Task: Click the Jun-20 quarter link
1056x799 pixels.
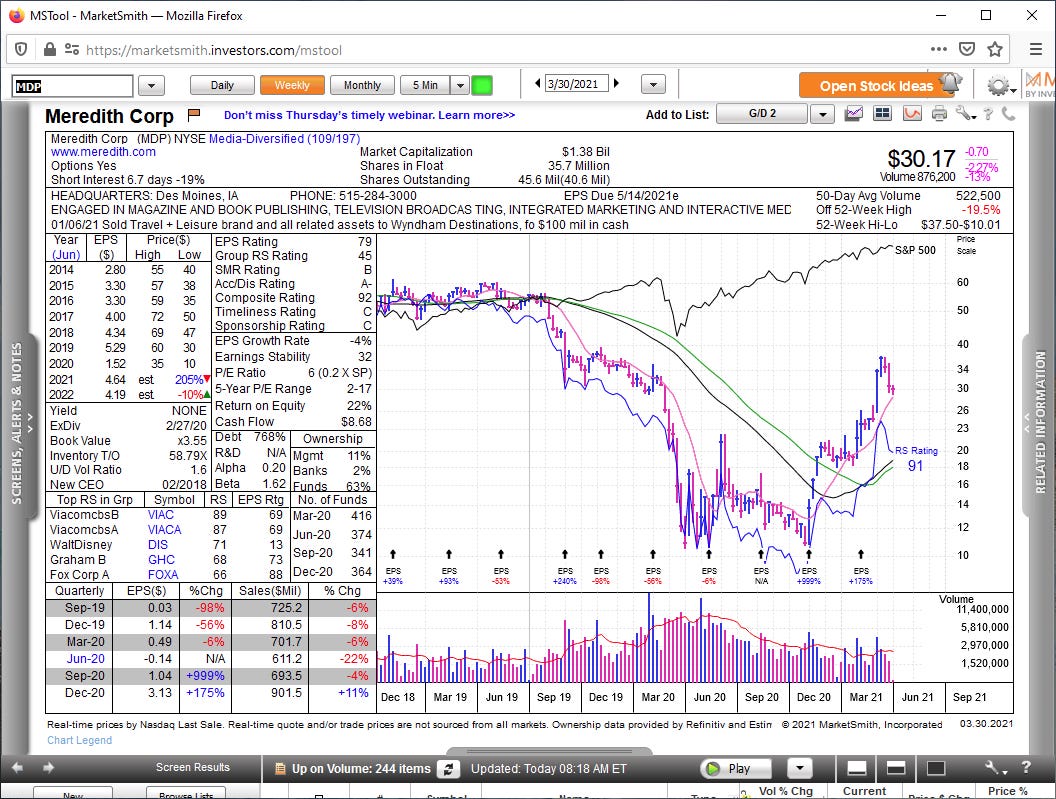Action: pos(85,659)
